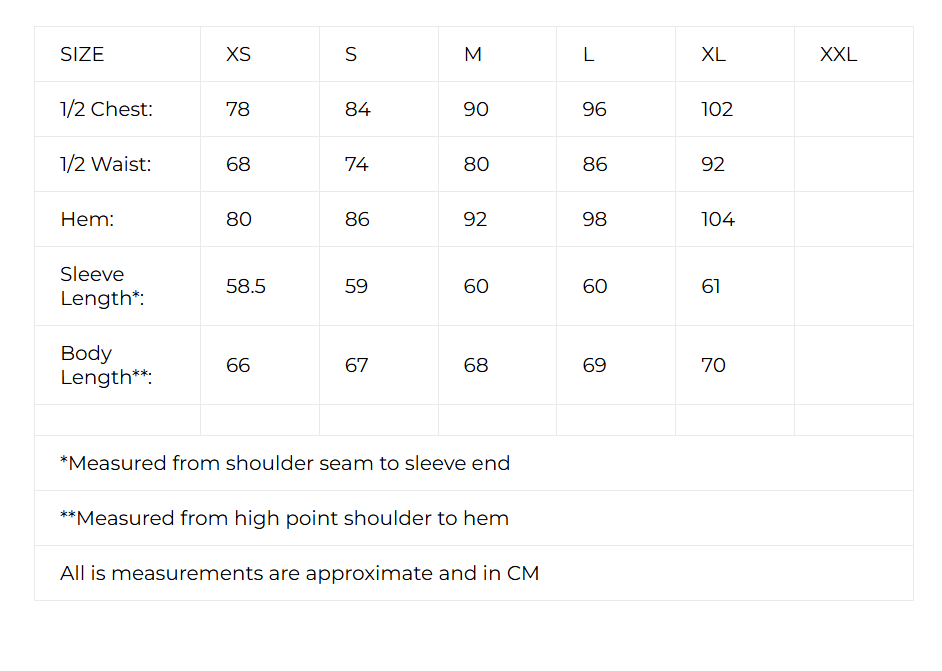Select Hem value 98 for size L
The height and width of the screenshot is (671, 942).
tap(594, 220)
